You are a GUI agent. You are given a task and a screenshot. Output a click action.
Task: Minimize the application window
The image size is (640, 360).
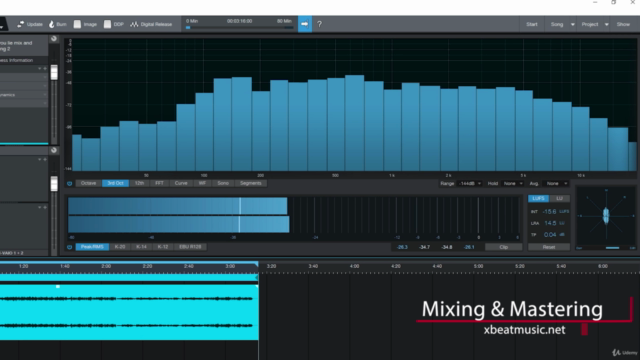595,2
